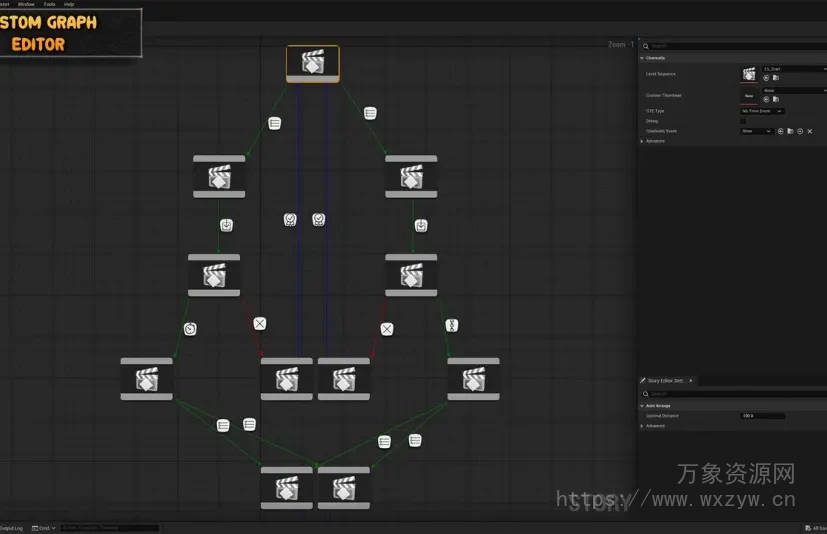This screenshot has width=827, height=534.
Task: Click the Custom Thumbnail browse folder icon
Action: [x=775, y=100]
